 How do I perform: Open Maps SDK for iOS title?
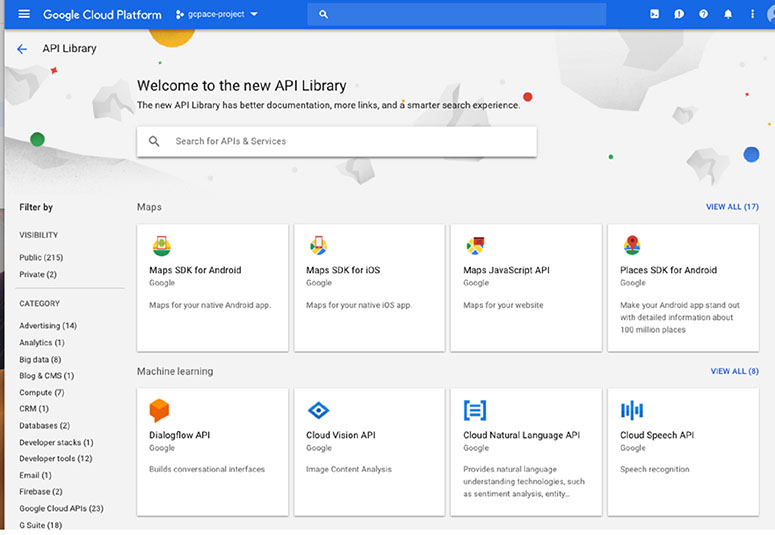343,270
